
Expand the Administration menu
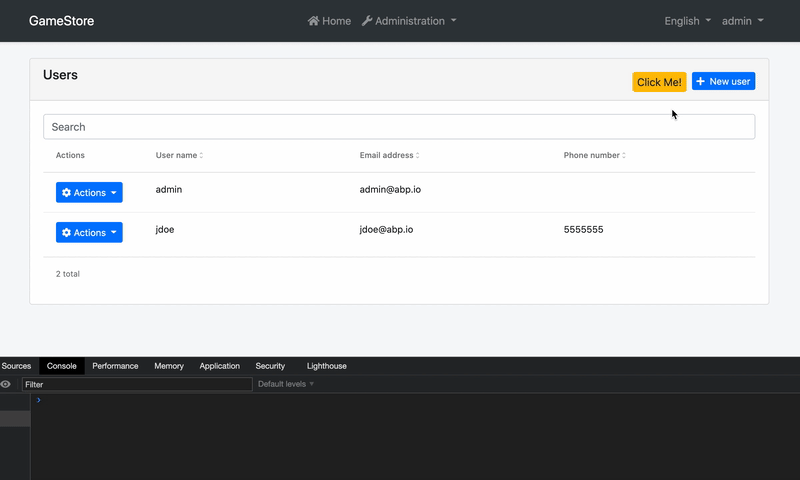tap(409, 21)
